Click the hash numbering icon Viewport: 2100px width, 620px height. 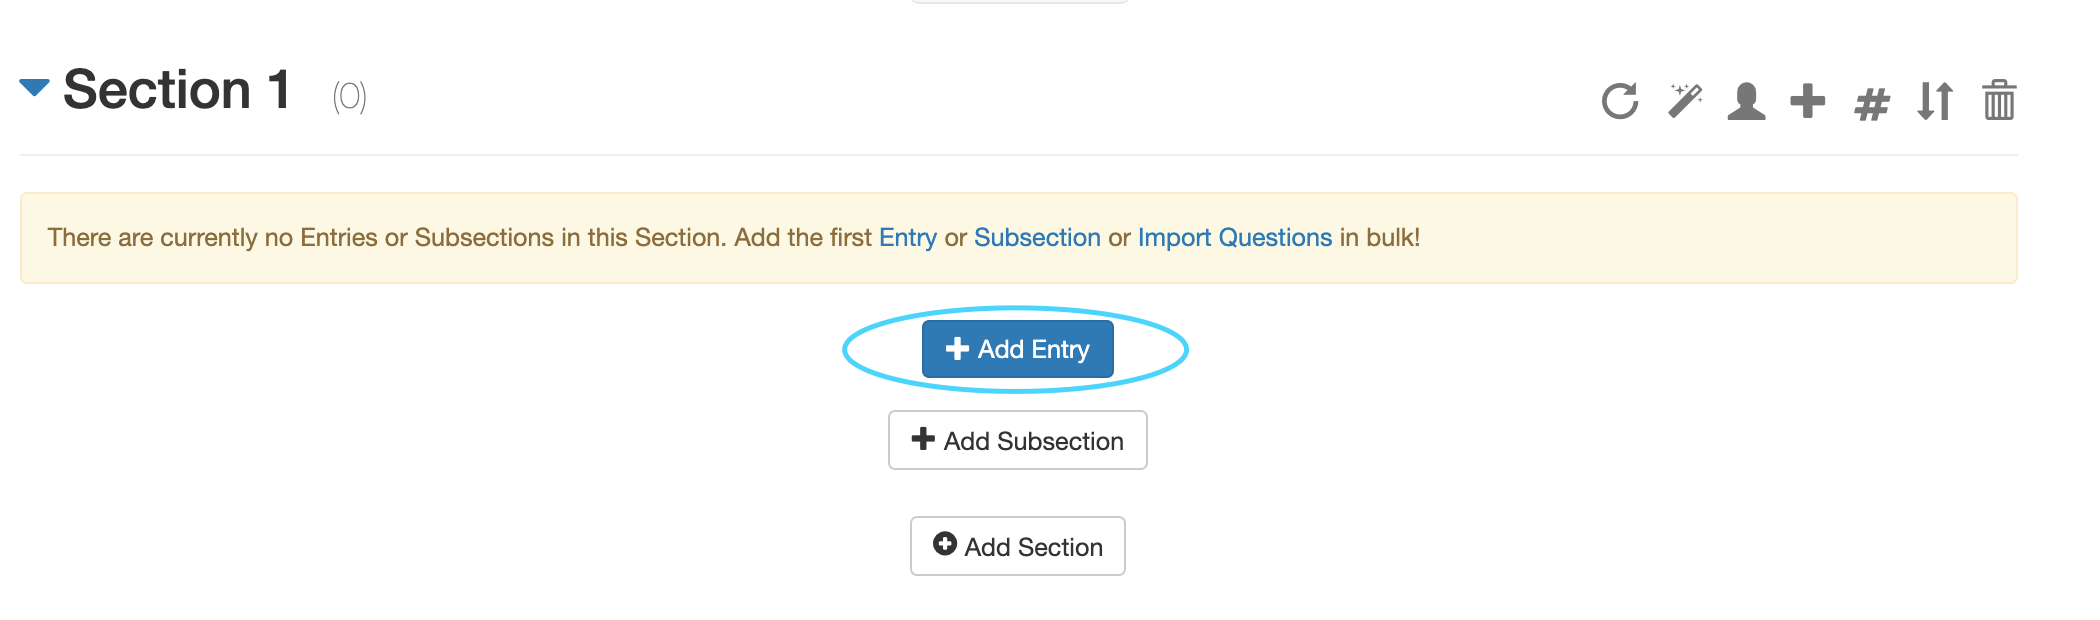[x=1871, y=103]
